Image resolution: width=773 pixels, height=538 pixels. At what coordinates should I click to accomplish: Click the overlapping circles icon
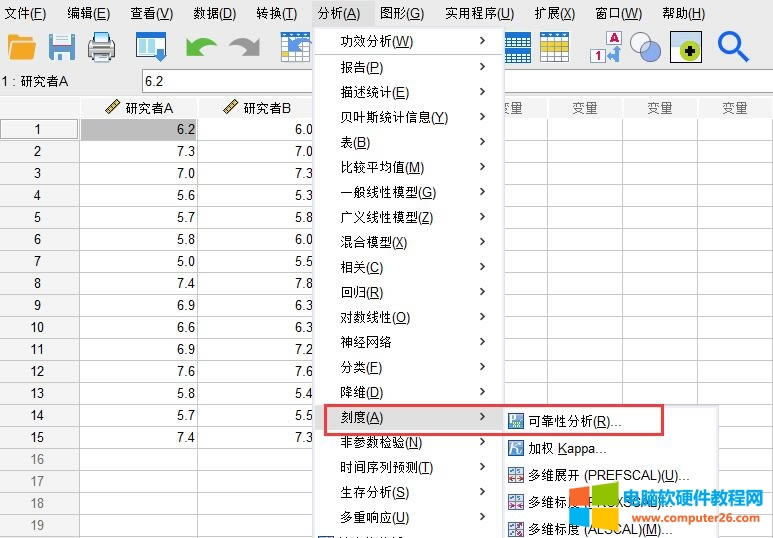click(x=645, y=47)
